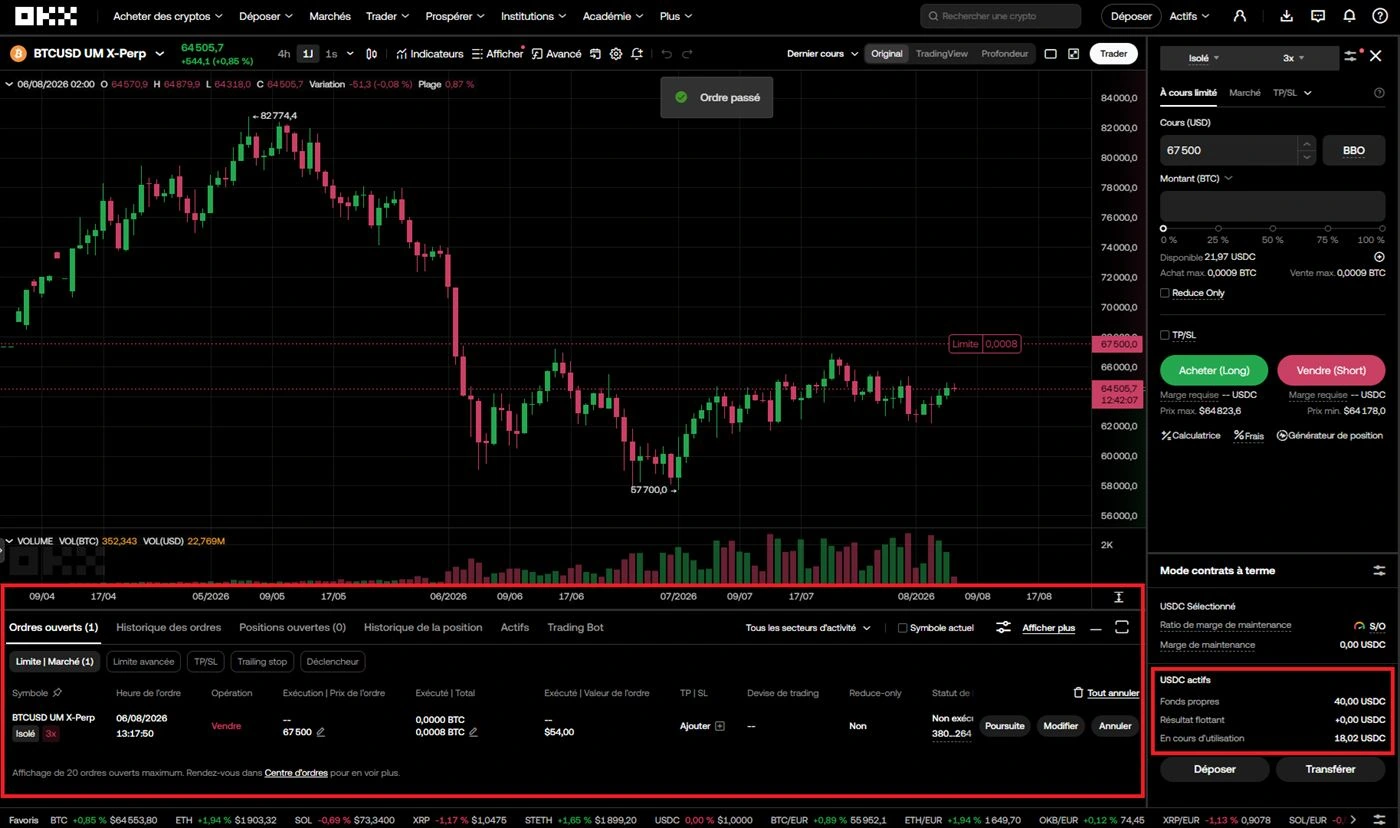The width and height of the screenshot is (1400, 828).
Task: Redo the last chart action
Action: [687, 54]
